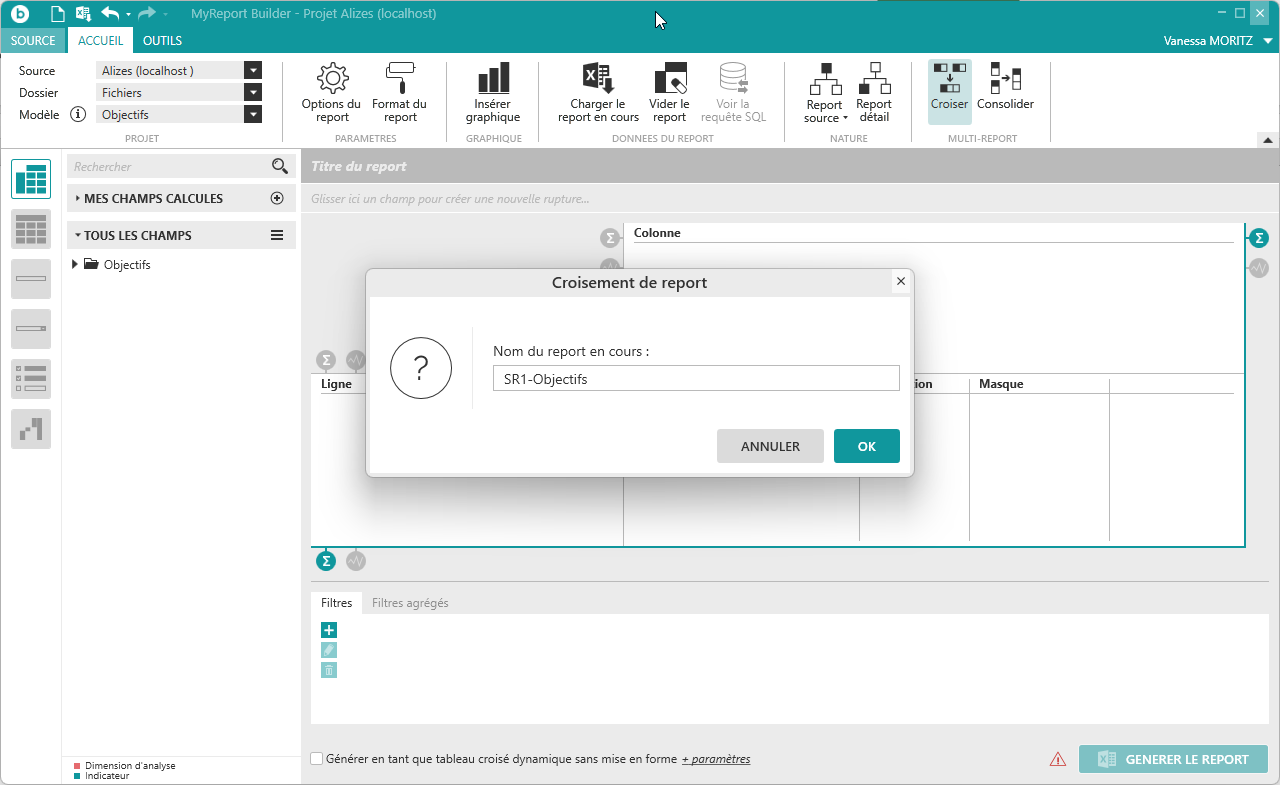Add a new calculated field
Viewport: 1280px width, 785px height.
pyautogui.click(x=278, y=199)
